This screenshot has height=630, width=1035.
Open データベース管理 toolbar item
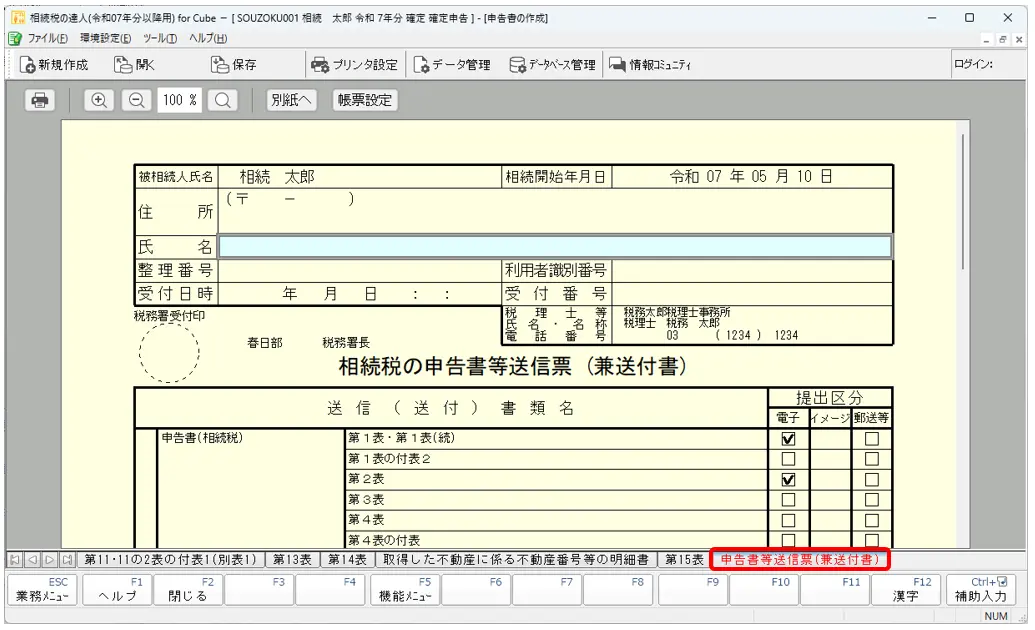coord(552,65)
